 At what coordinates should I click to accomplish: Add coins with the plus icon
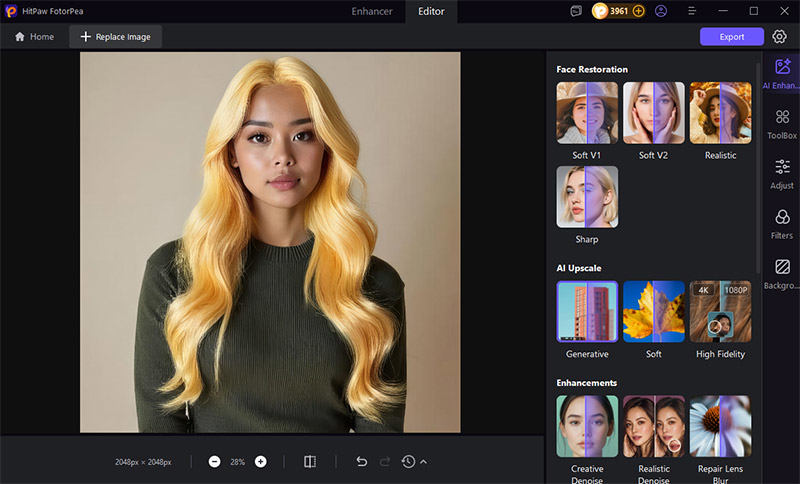pyautogui.click(x=638, y=11)
